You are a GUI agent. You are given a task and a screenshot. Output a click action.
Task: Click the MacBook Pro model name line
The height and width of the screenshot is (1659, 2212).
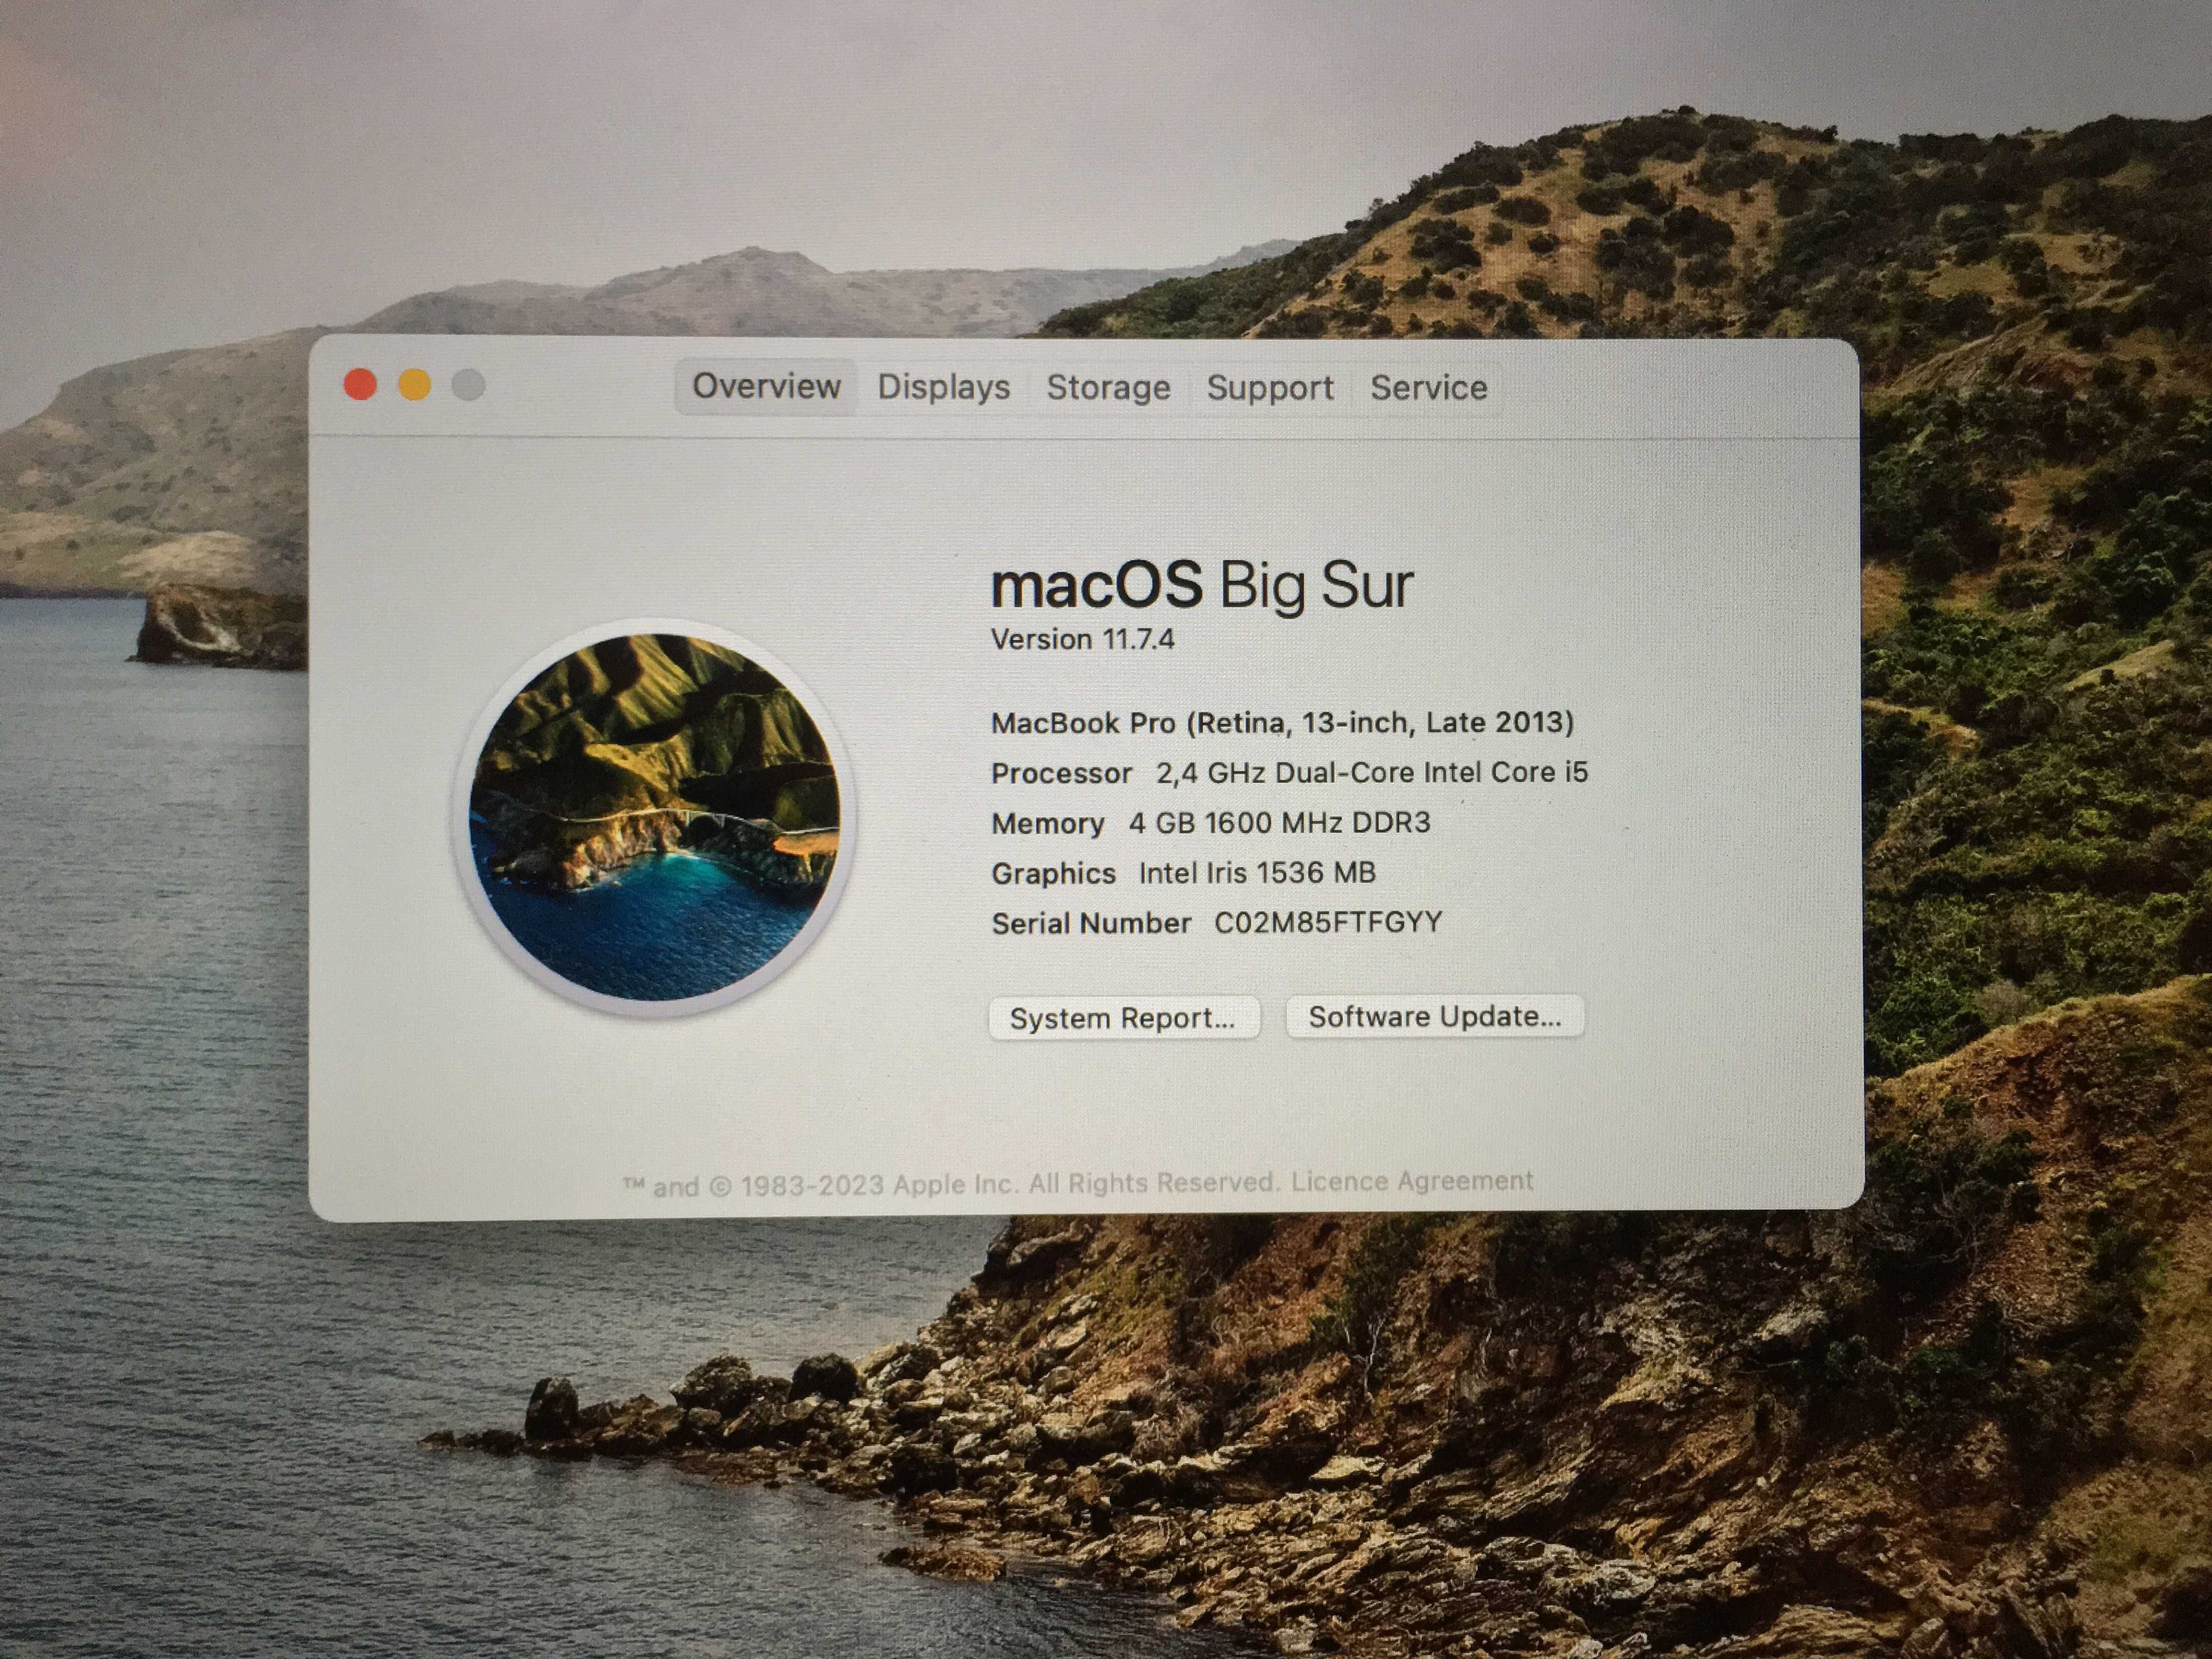point(1282,722)
